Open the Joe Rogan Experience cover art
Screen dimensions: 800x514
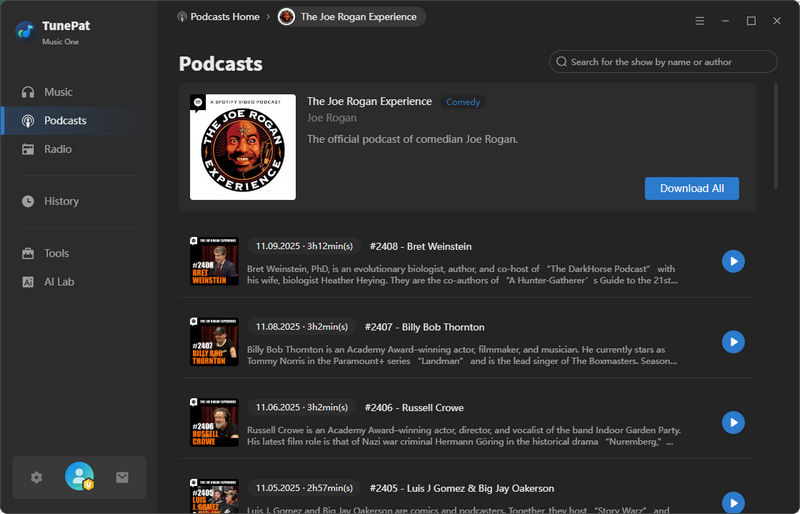(243, 147)
